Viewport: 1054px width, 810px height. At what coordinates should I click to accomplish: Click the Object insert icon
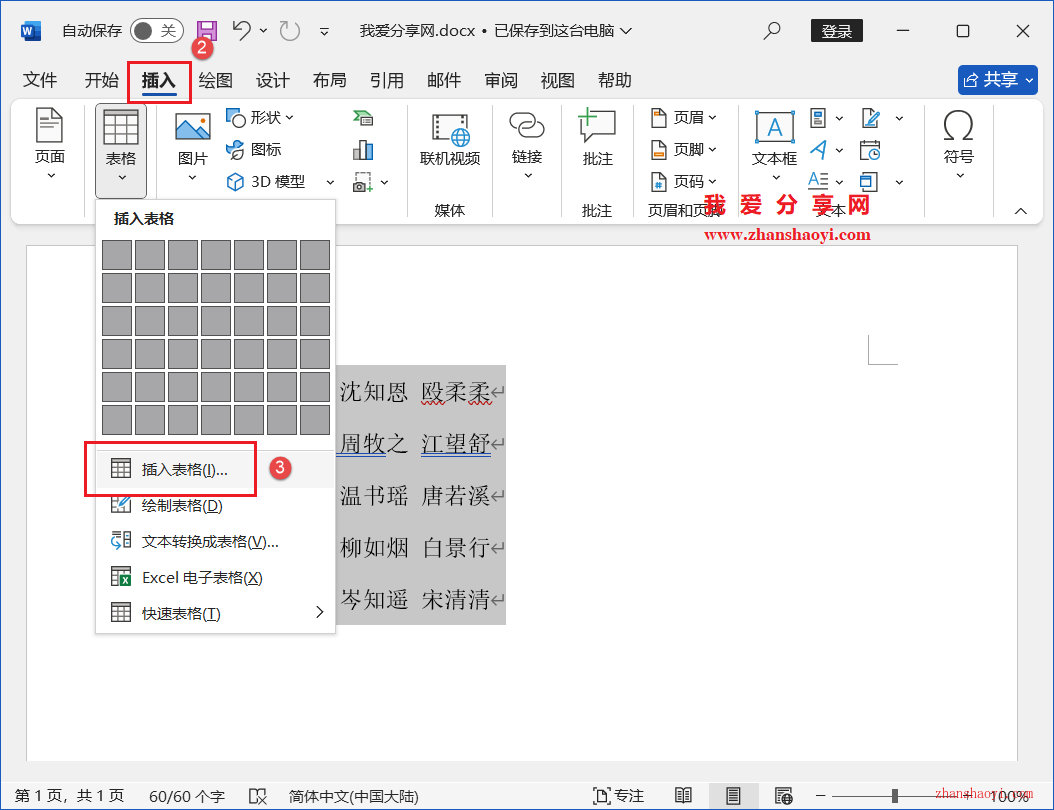pos(869,181)
